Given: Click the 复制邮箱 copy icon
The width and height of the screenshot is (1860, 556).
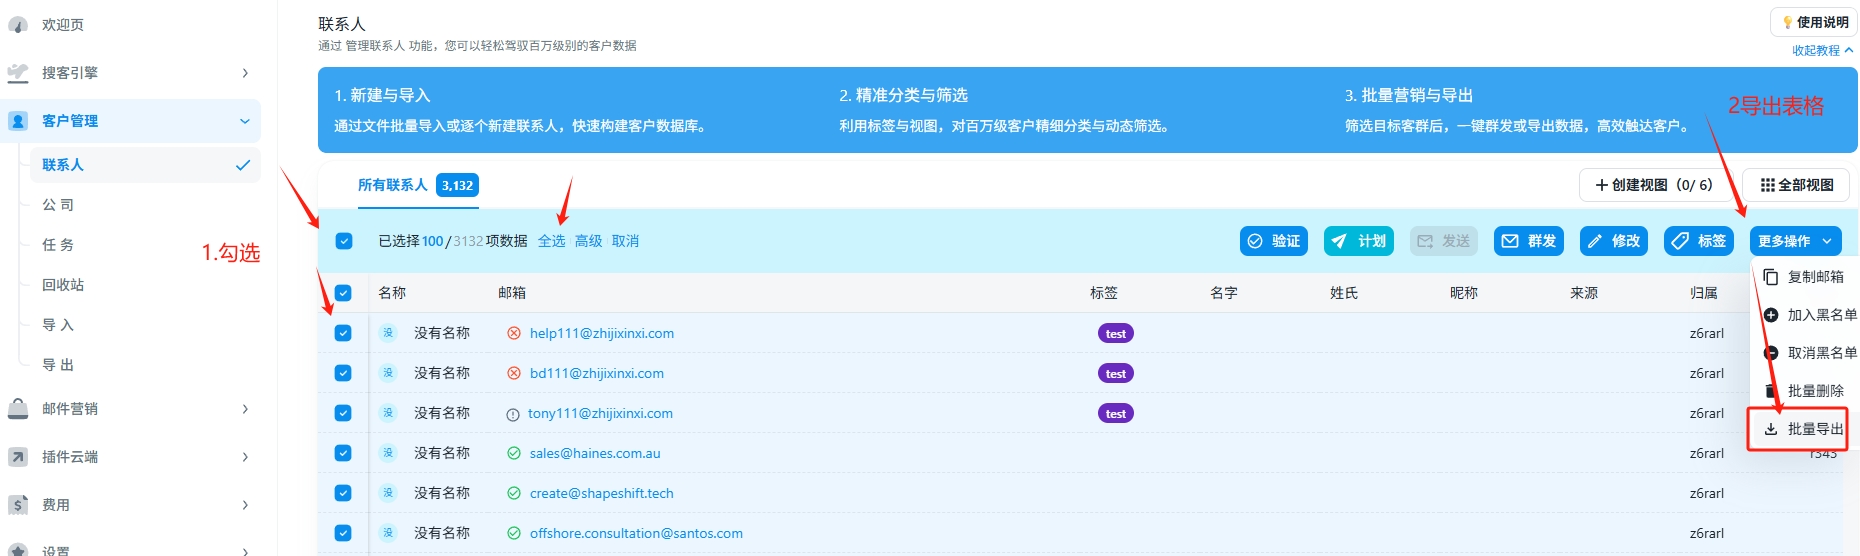Looking at the screenshot, I should tap(1771, 277).
